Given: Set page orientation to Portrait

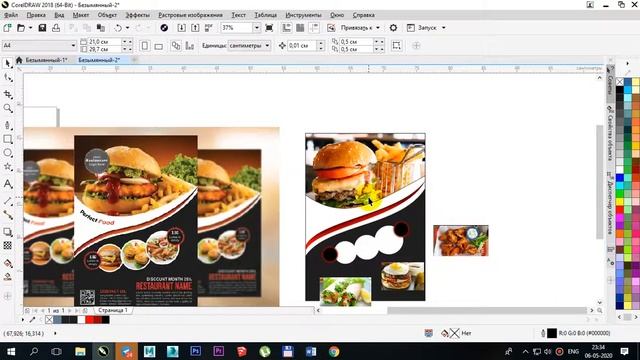Looking at the screenshot, I should (x=144, y=46).
